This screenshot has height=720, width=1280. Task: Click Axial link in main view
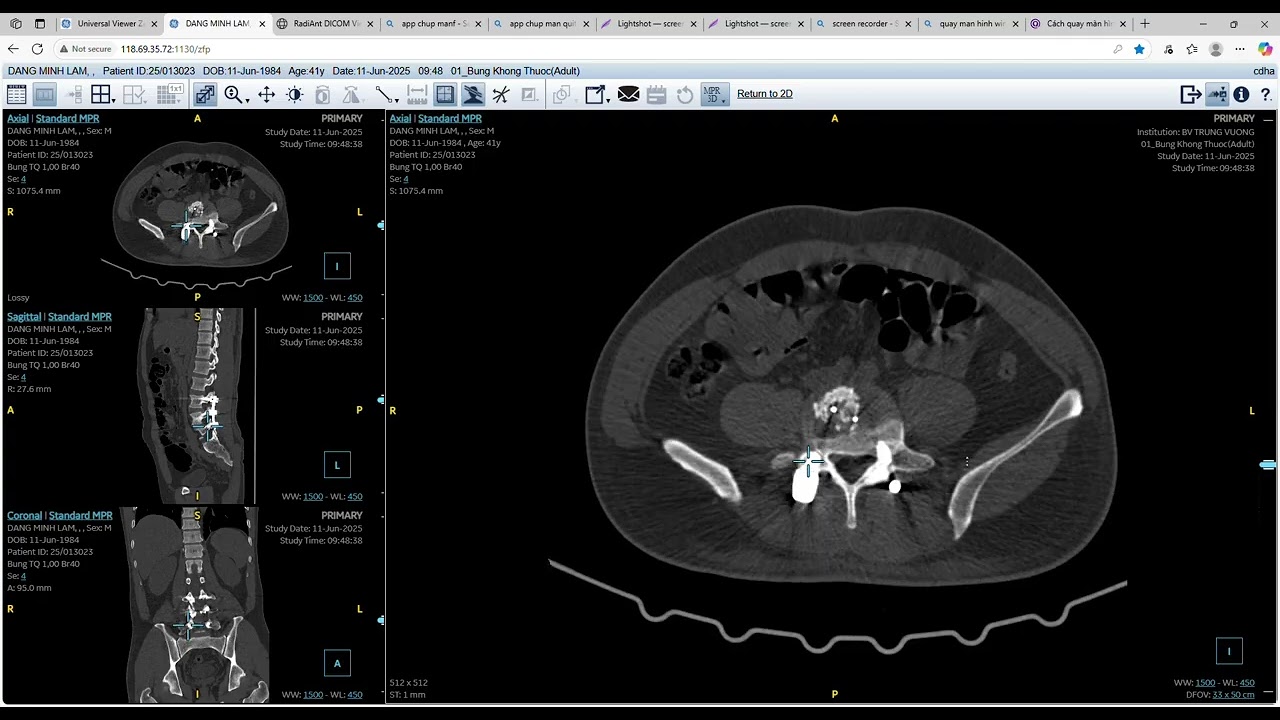pos(400,118)
